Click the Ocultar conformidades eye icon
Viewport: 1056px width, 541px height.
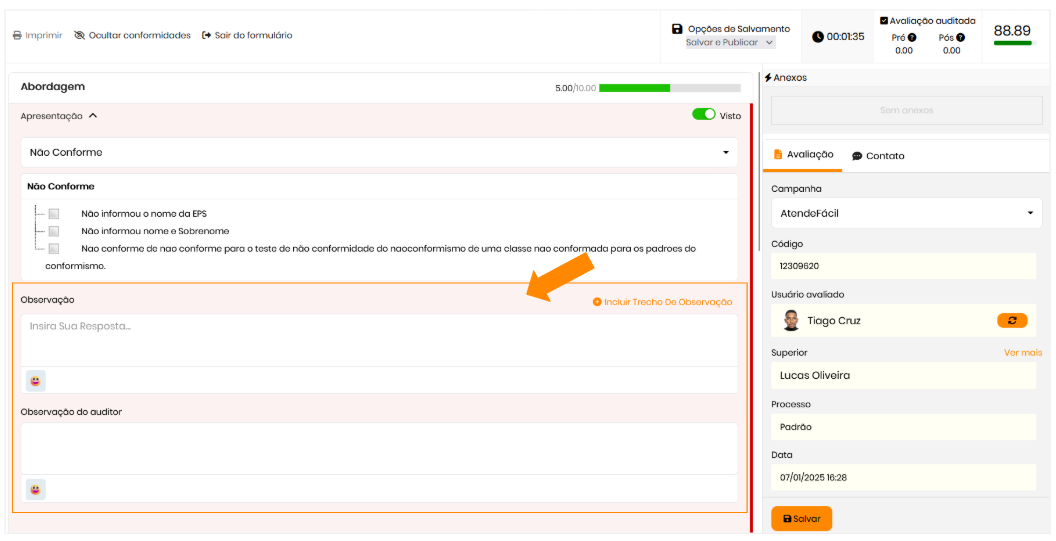click(80, 36)
